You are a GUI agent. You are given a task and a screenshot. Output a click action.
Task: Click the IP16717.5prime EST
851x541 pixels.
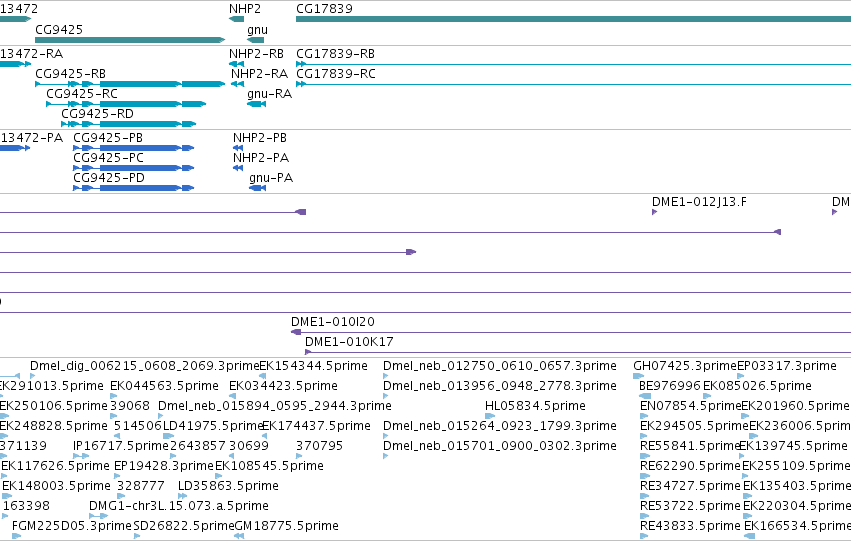coord(121,446)
